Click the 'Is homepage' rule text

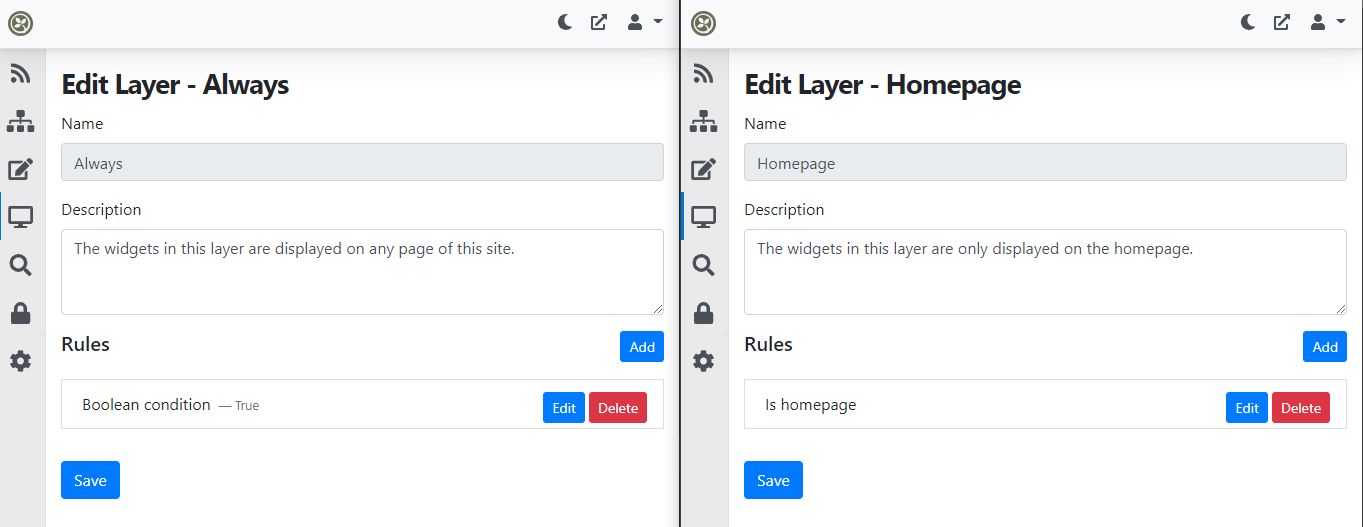tap(811, 405)
